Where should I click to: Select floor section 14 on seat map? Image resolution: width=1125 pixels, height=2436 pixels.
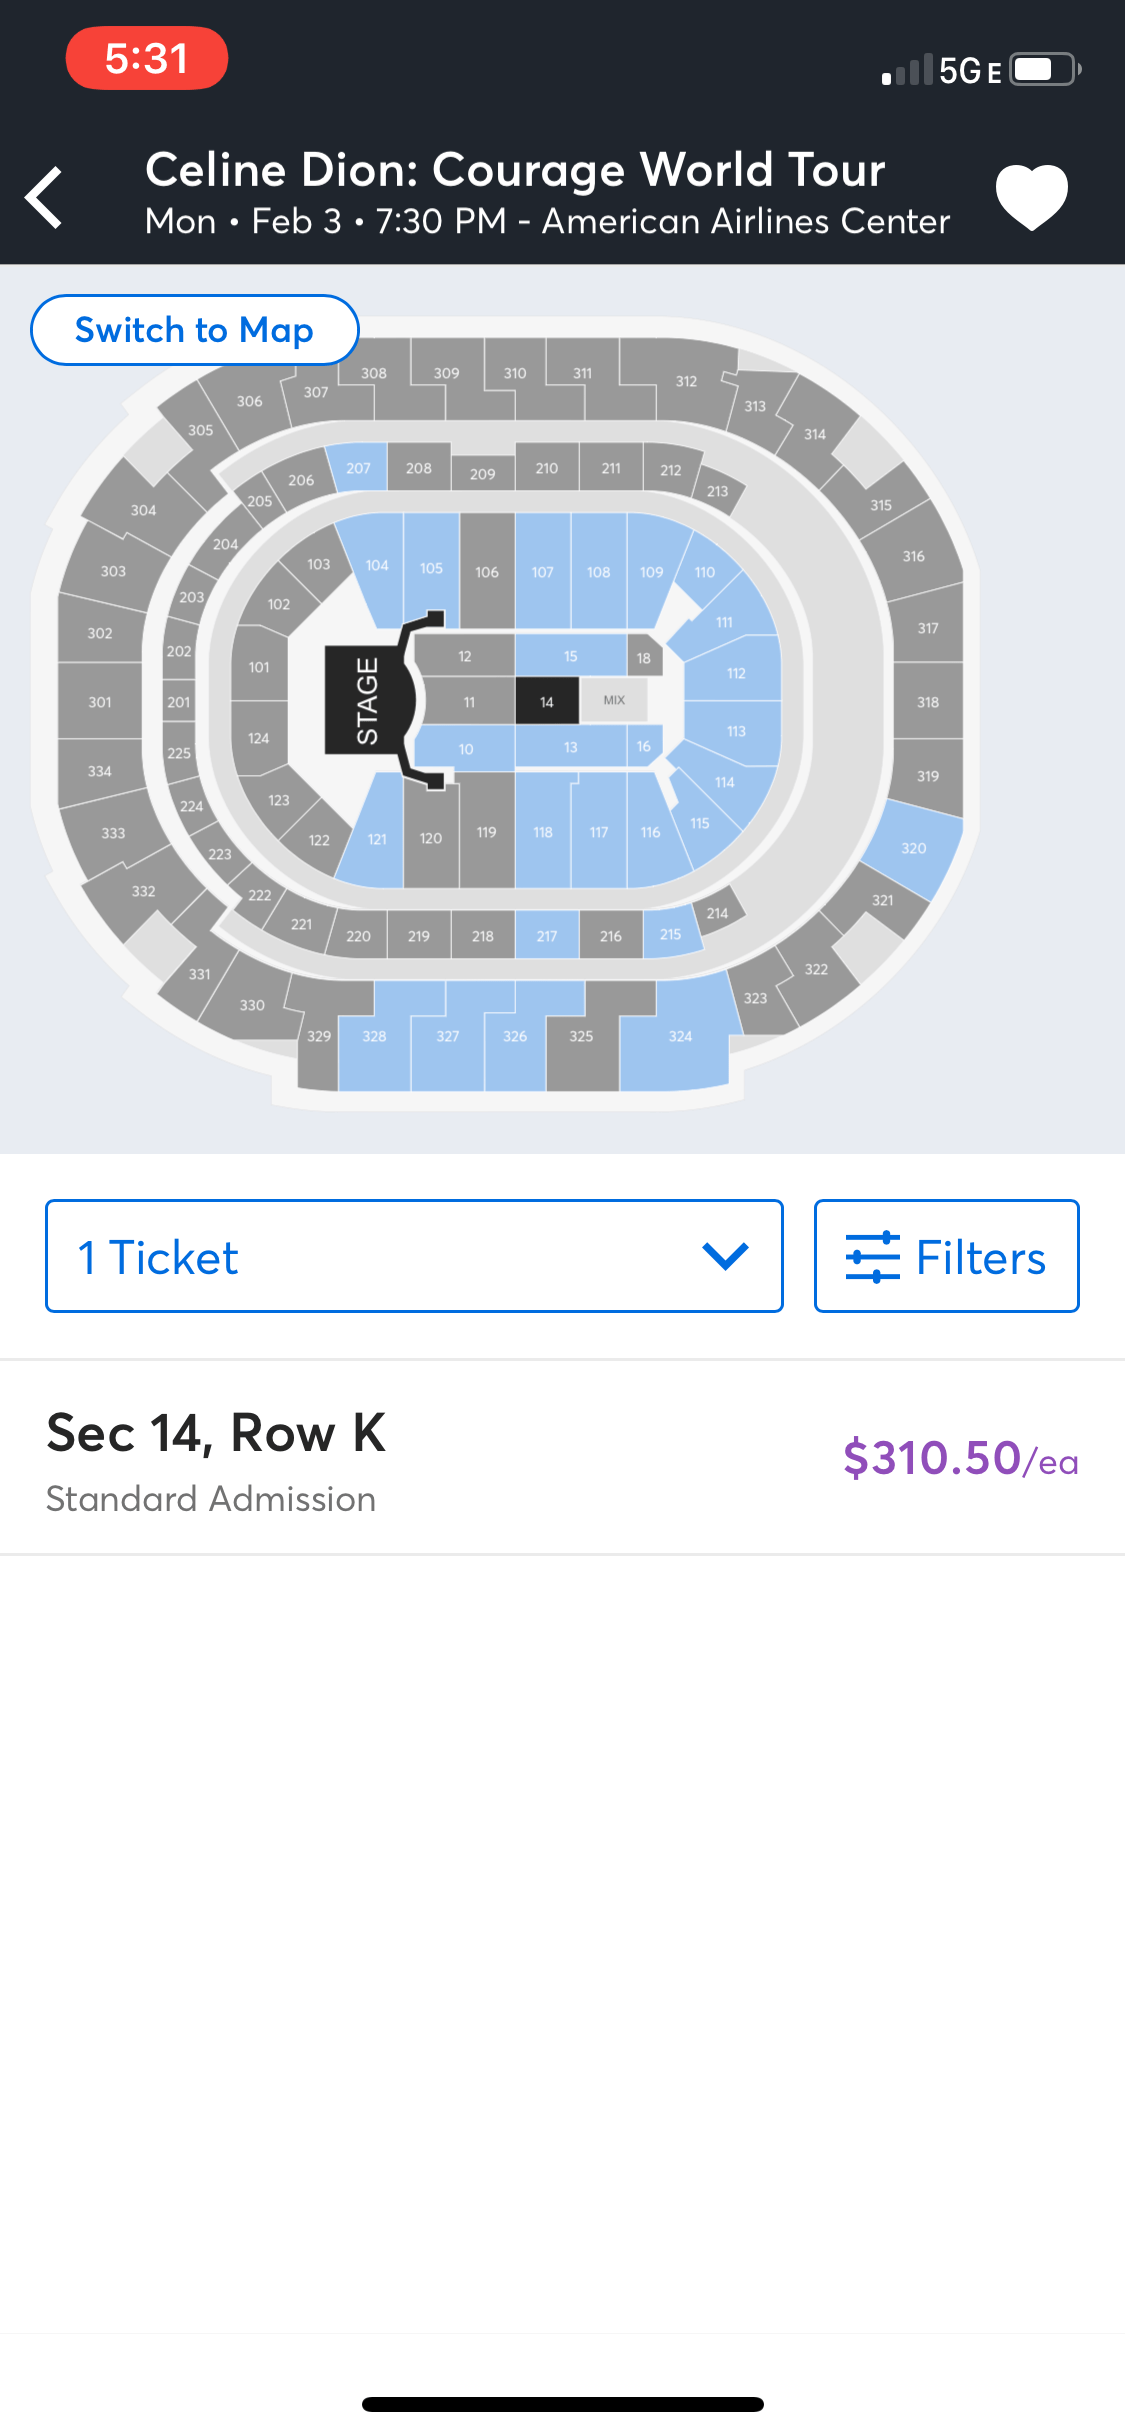(546, 701)
